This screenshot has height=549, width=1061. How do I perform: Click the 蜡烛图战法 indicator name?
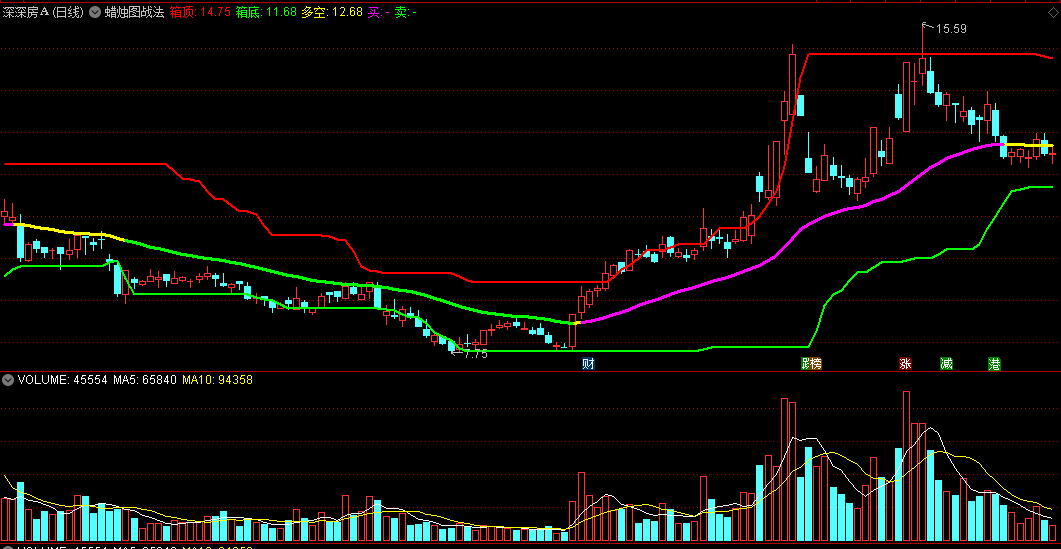click(x=134, y=12)
